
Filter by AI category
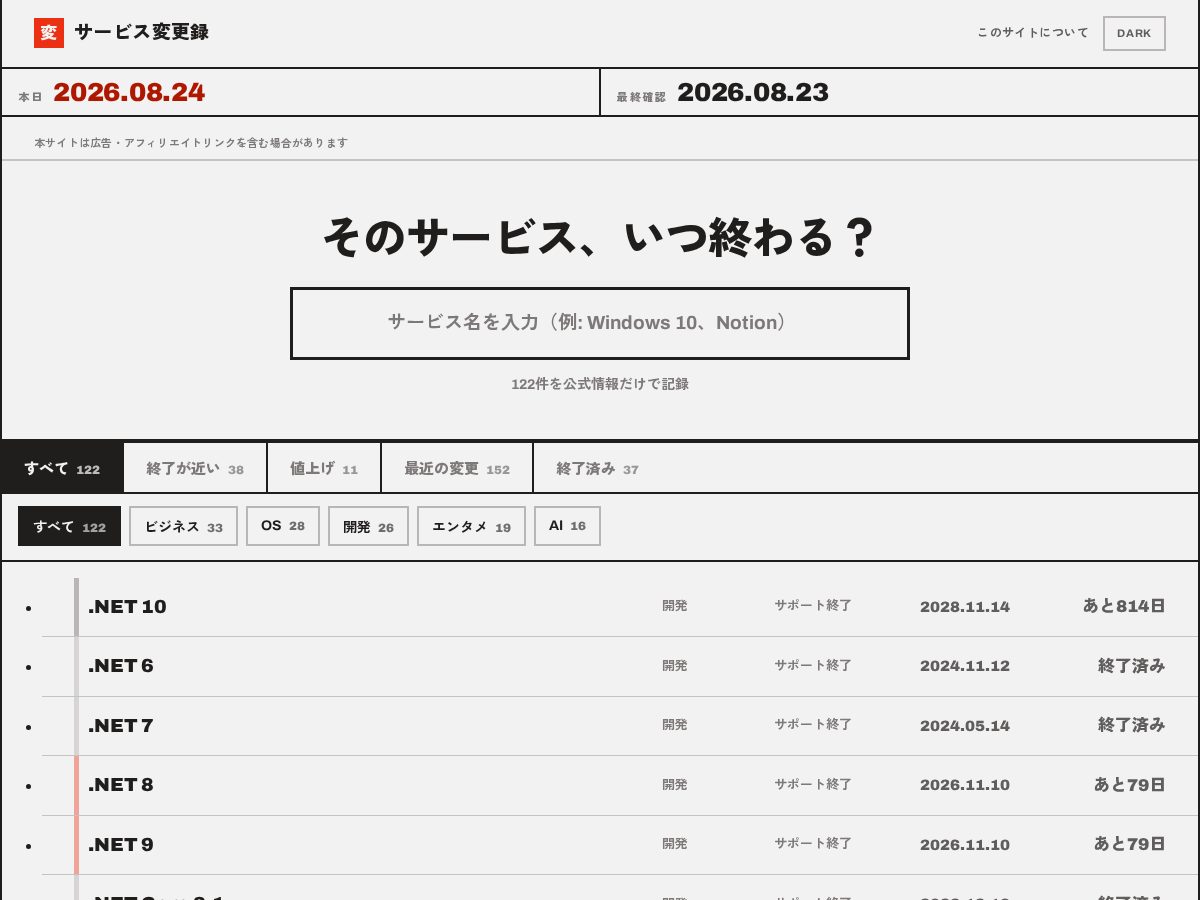567,526
